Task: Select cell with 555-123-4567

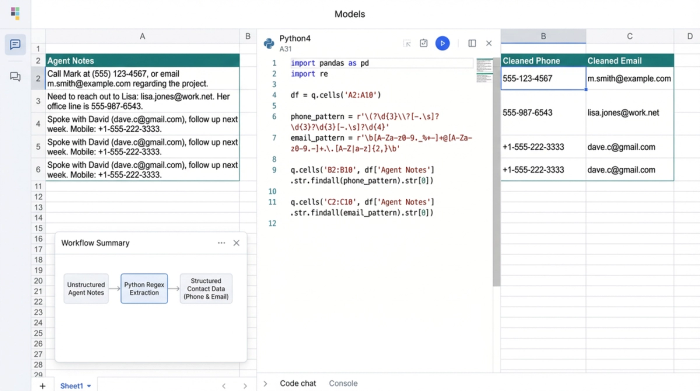Action: (543, 79)
